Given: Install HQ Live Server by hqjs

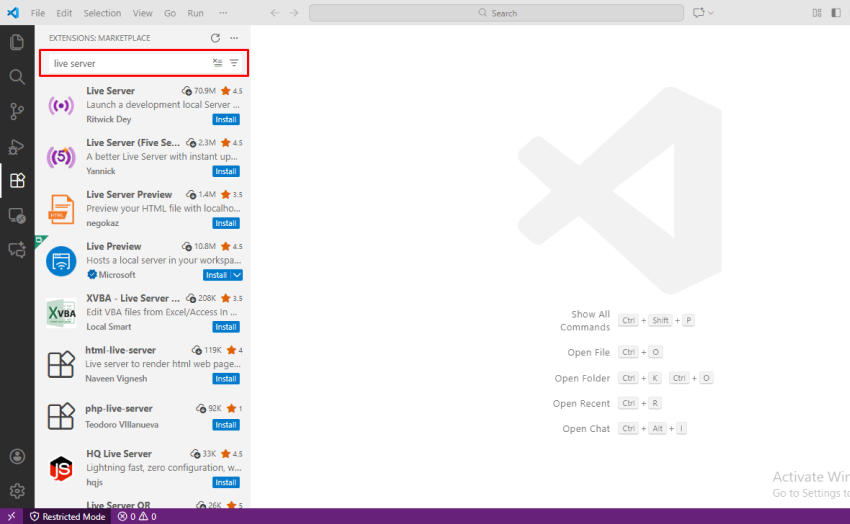Looking at the screenshot, I should (x=226, y=482).
